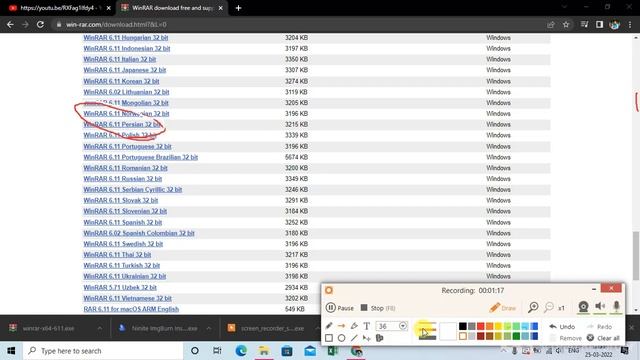Toggle the microphone in recorder

616,307
